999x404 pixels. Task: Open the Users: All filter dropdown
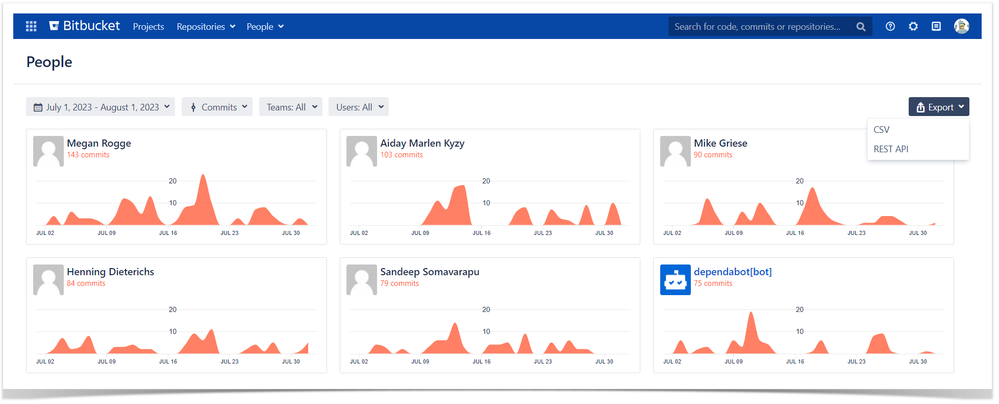(x=359, y=107)
